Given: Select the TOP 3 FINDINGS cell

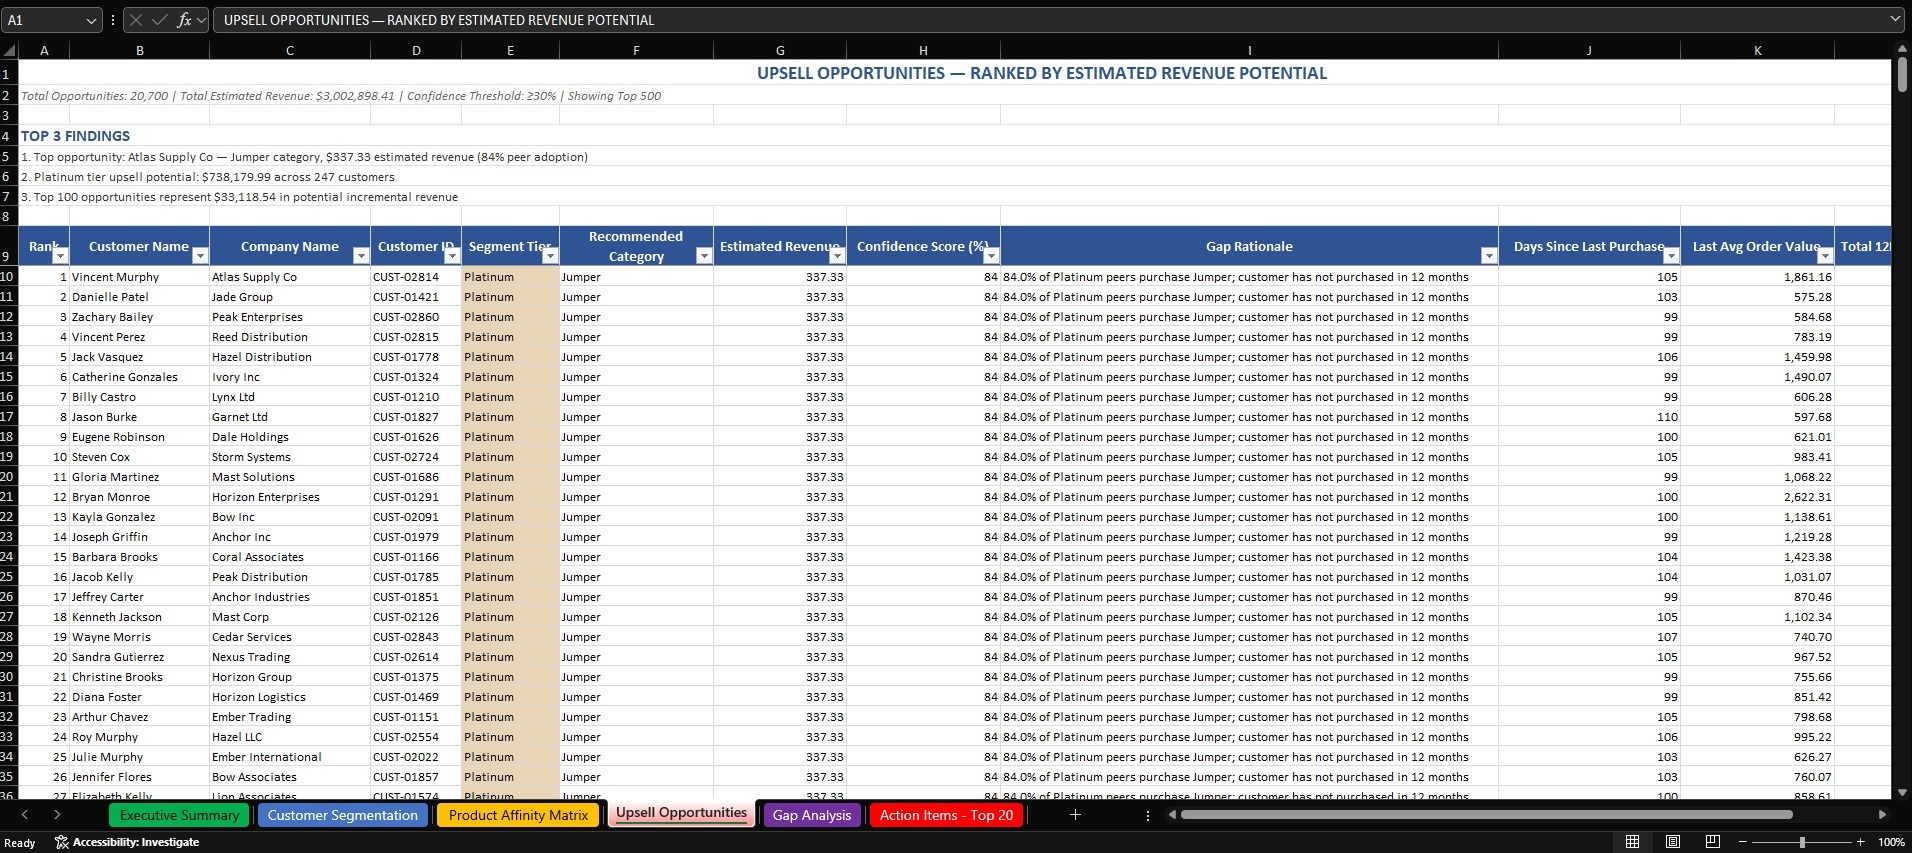Looking at the screenshot, I should 76,136.
